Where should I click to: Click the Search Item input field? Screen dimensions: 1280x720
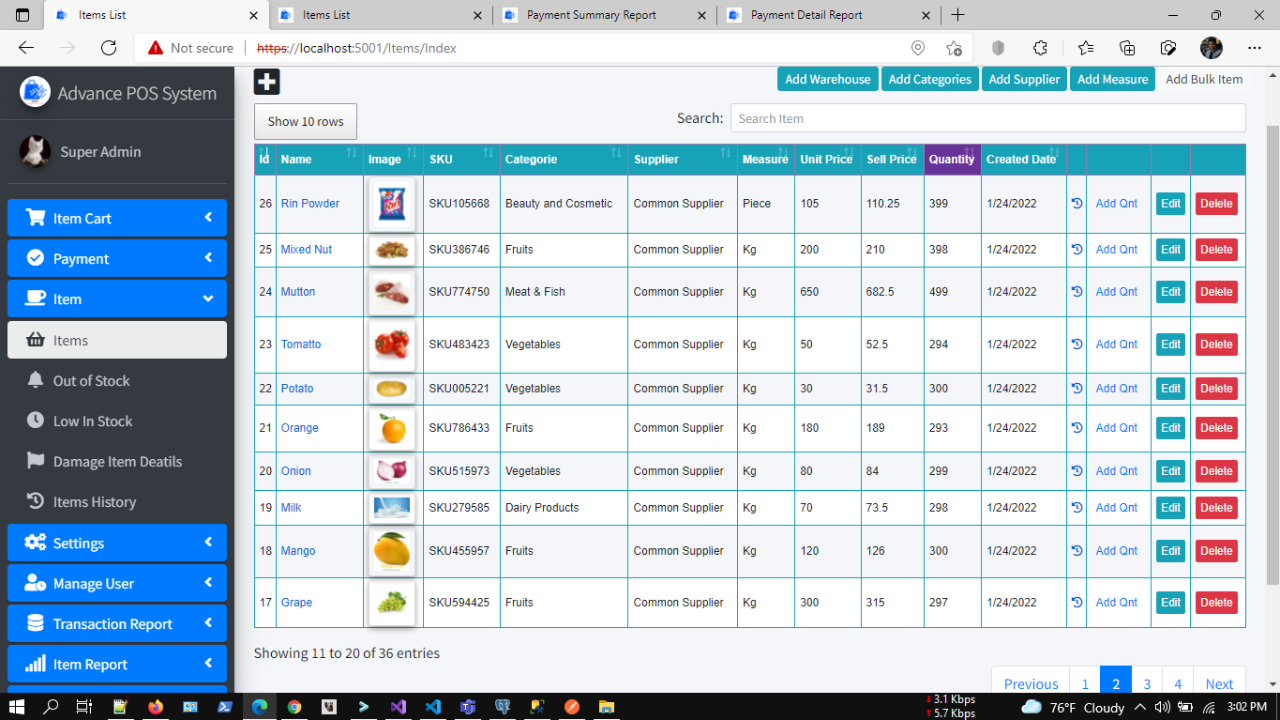tap(987, 118)
